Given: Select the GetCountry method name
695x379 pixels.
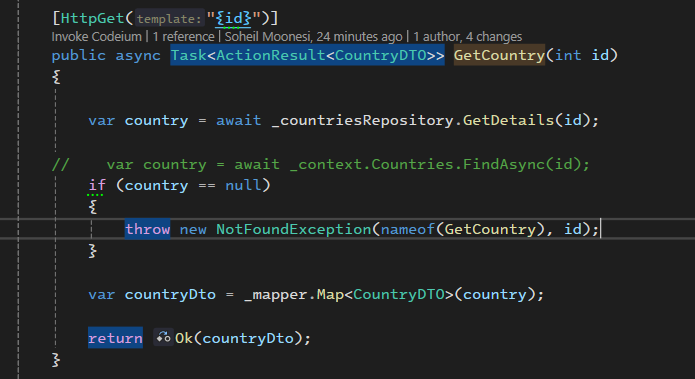Looking at the screenshot, I should pyautogui.click(x=499, y=55).
